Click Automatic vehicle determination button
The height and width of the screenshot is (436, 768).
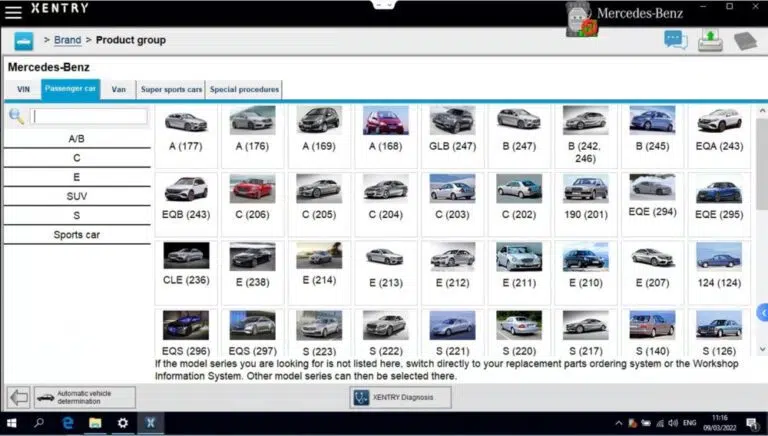(x=85, y=397)
